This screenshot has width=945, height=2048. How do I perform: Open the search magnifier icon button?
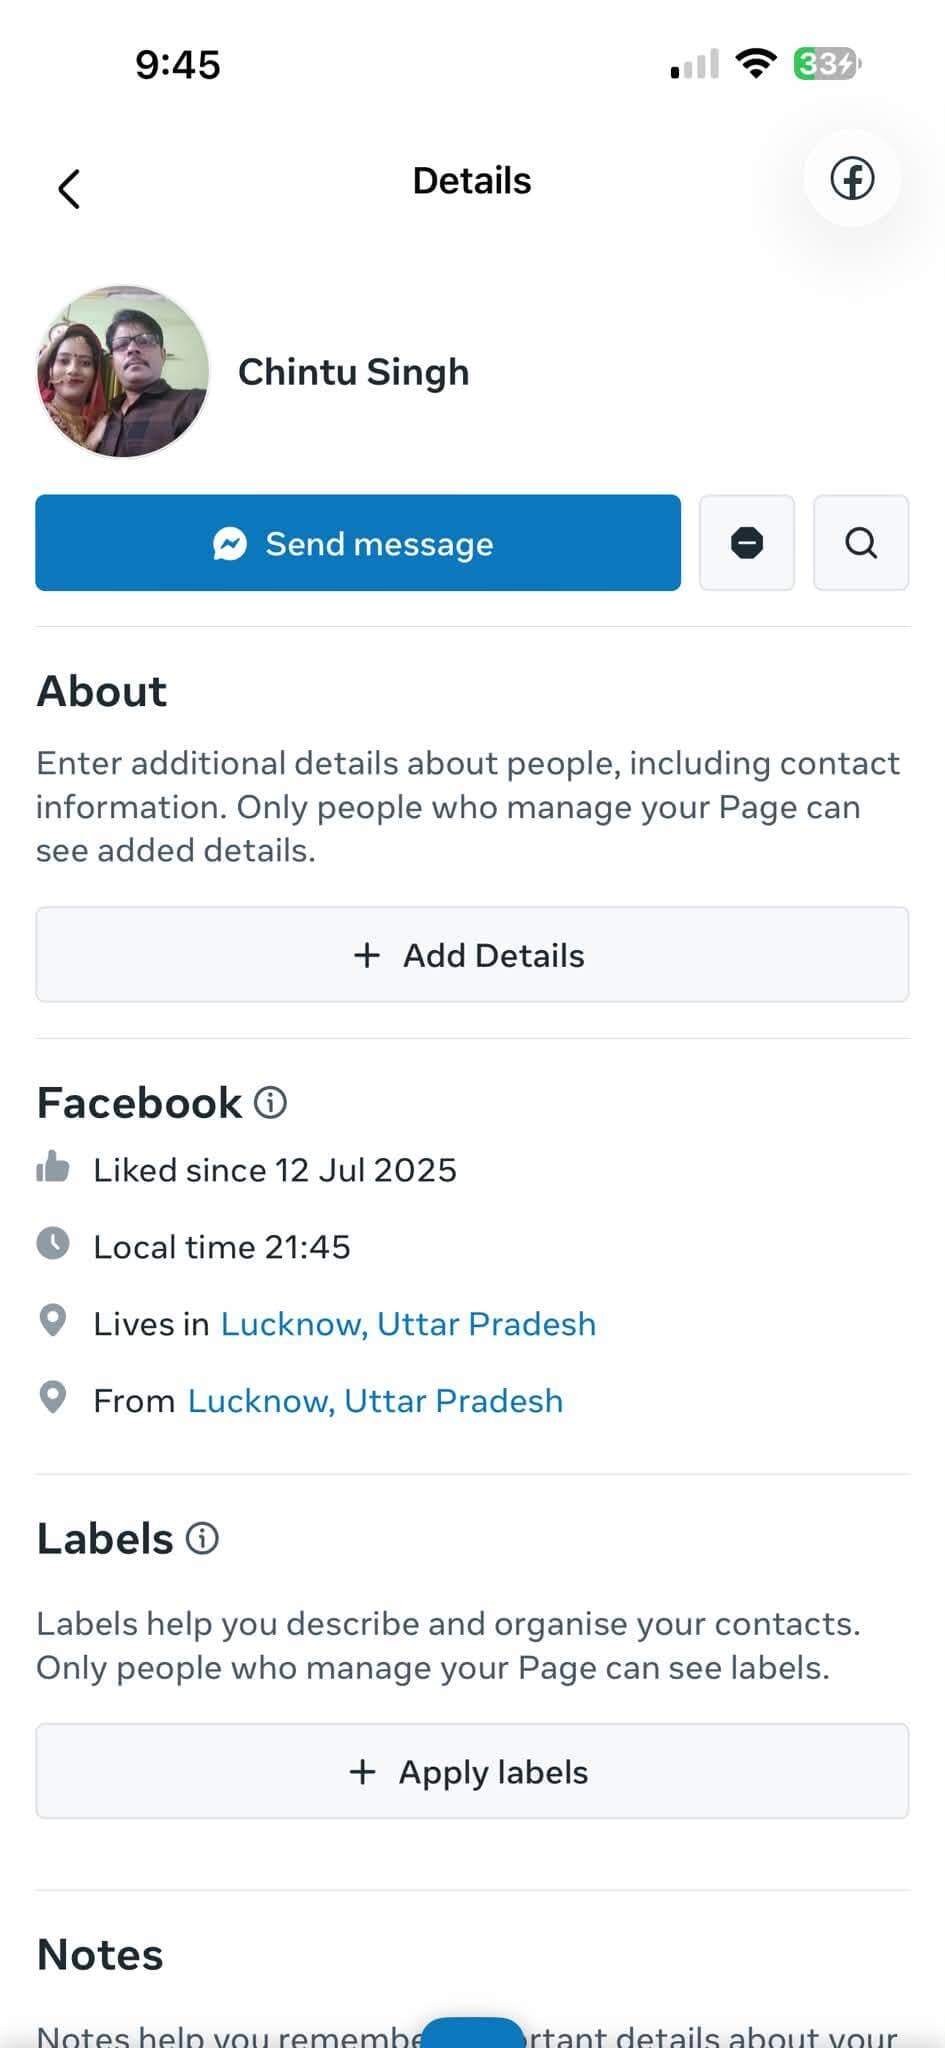click(x=861, y=543)
